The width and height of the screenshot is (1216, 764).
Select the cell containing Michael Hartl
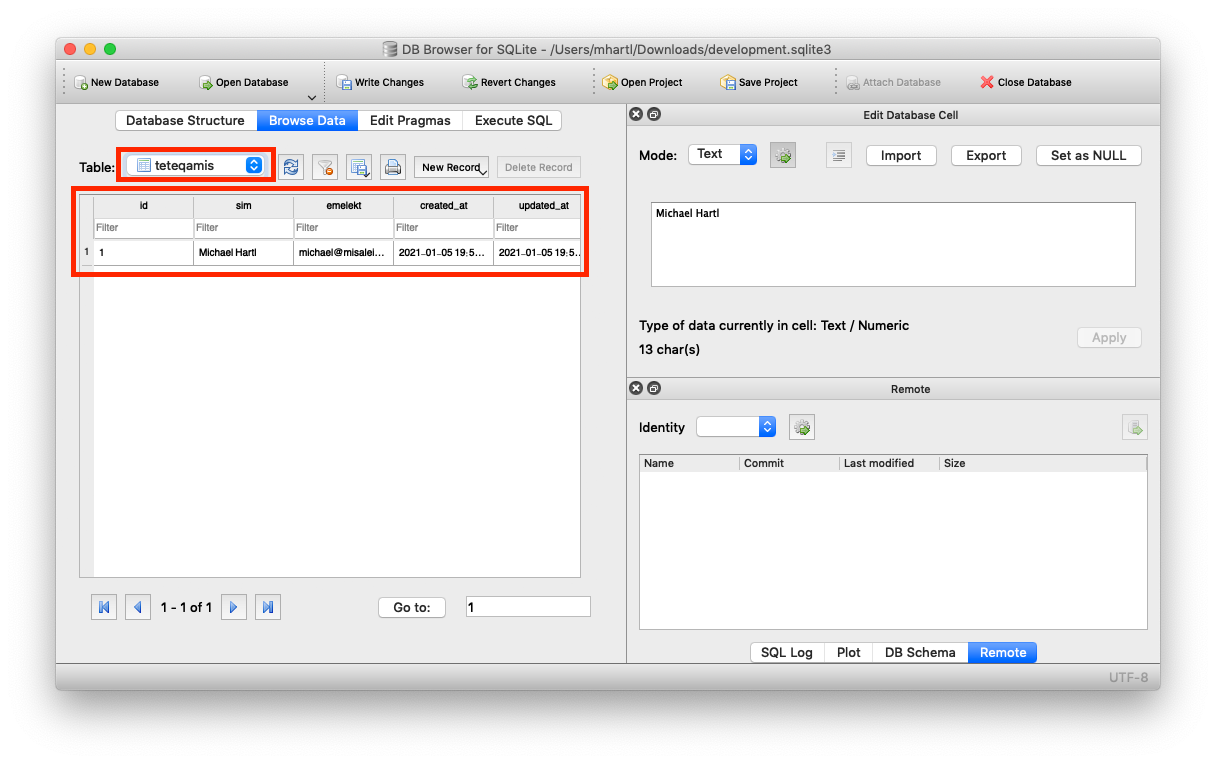click(243, 253)
